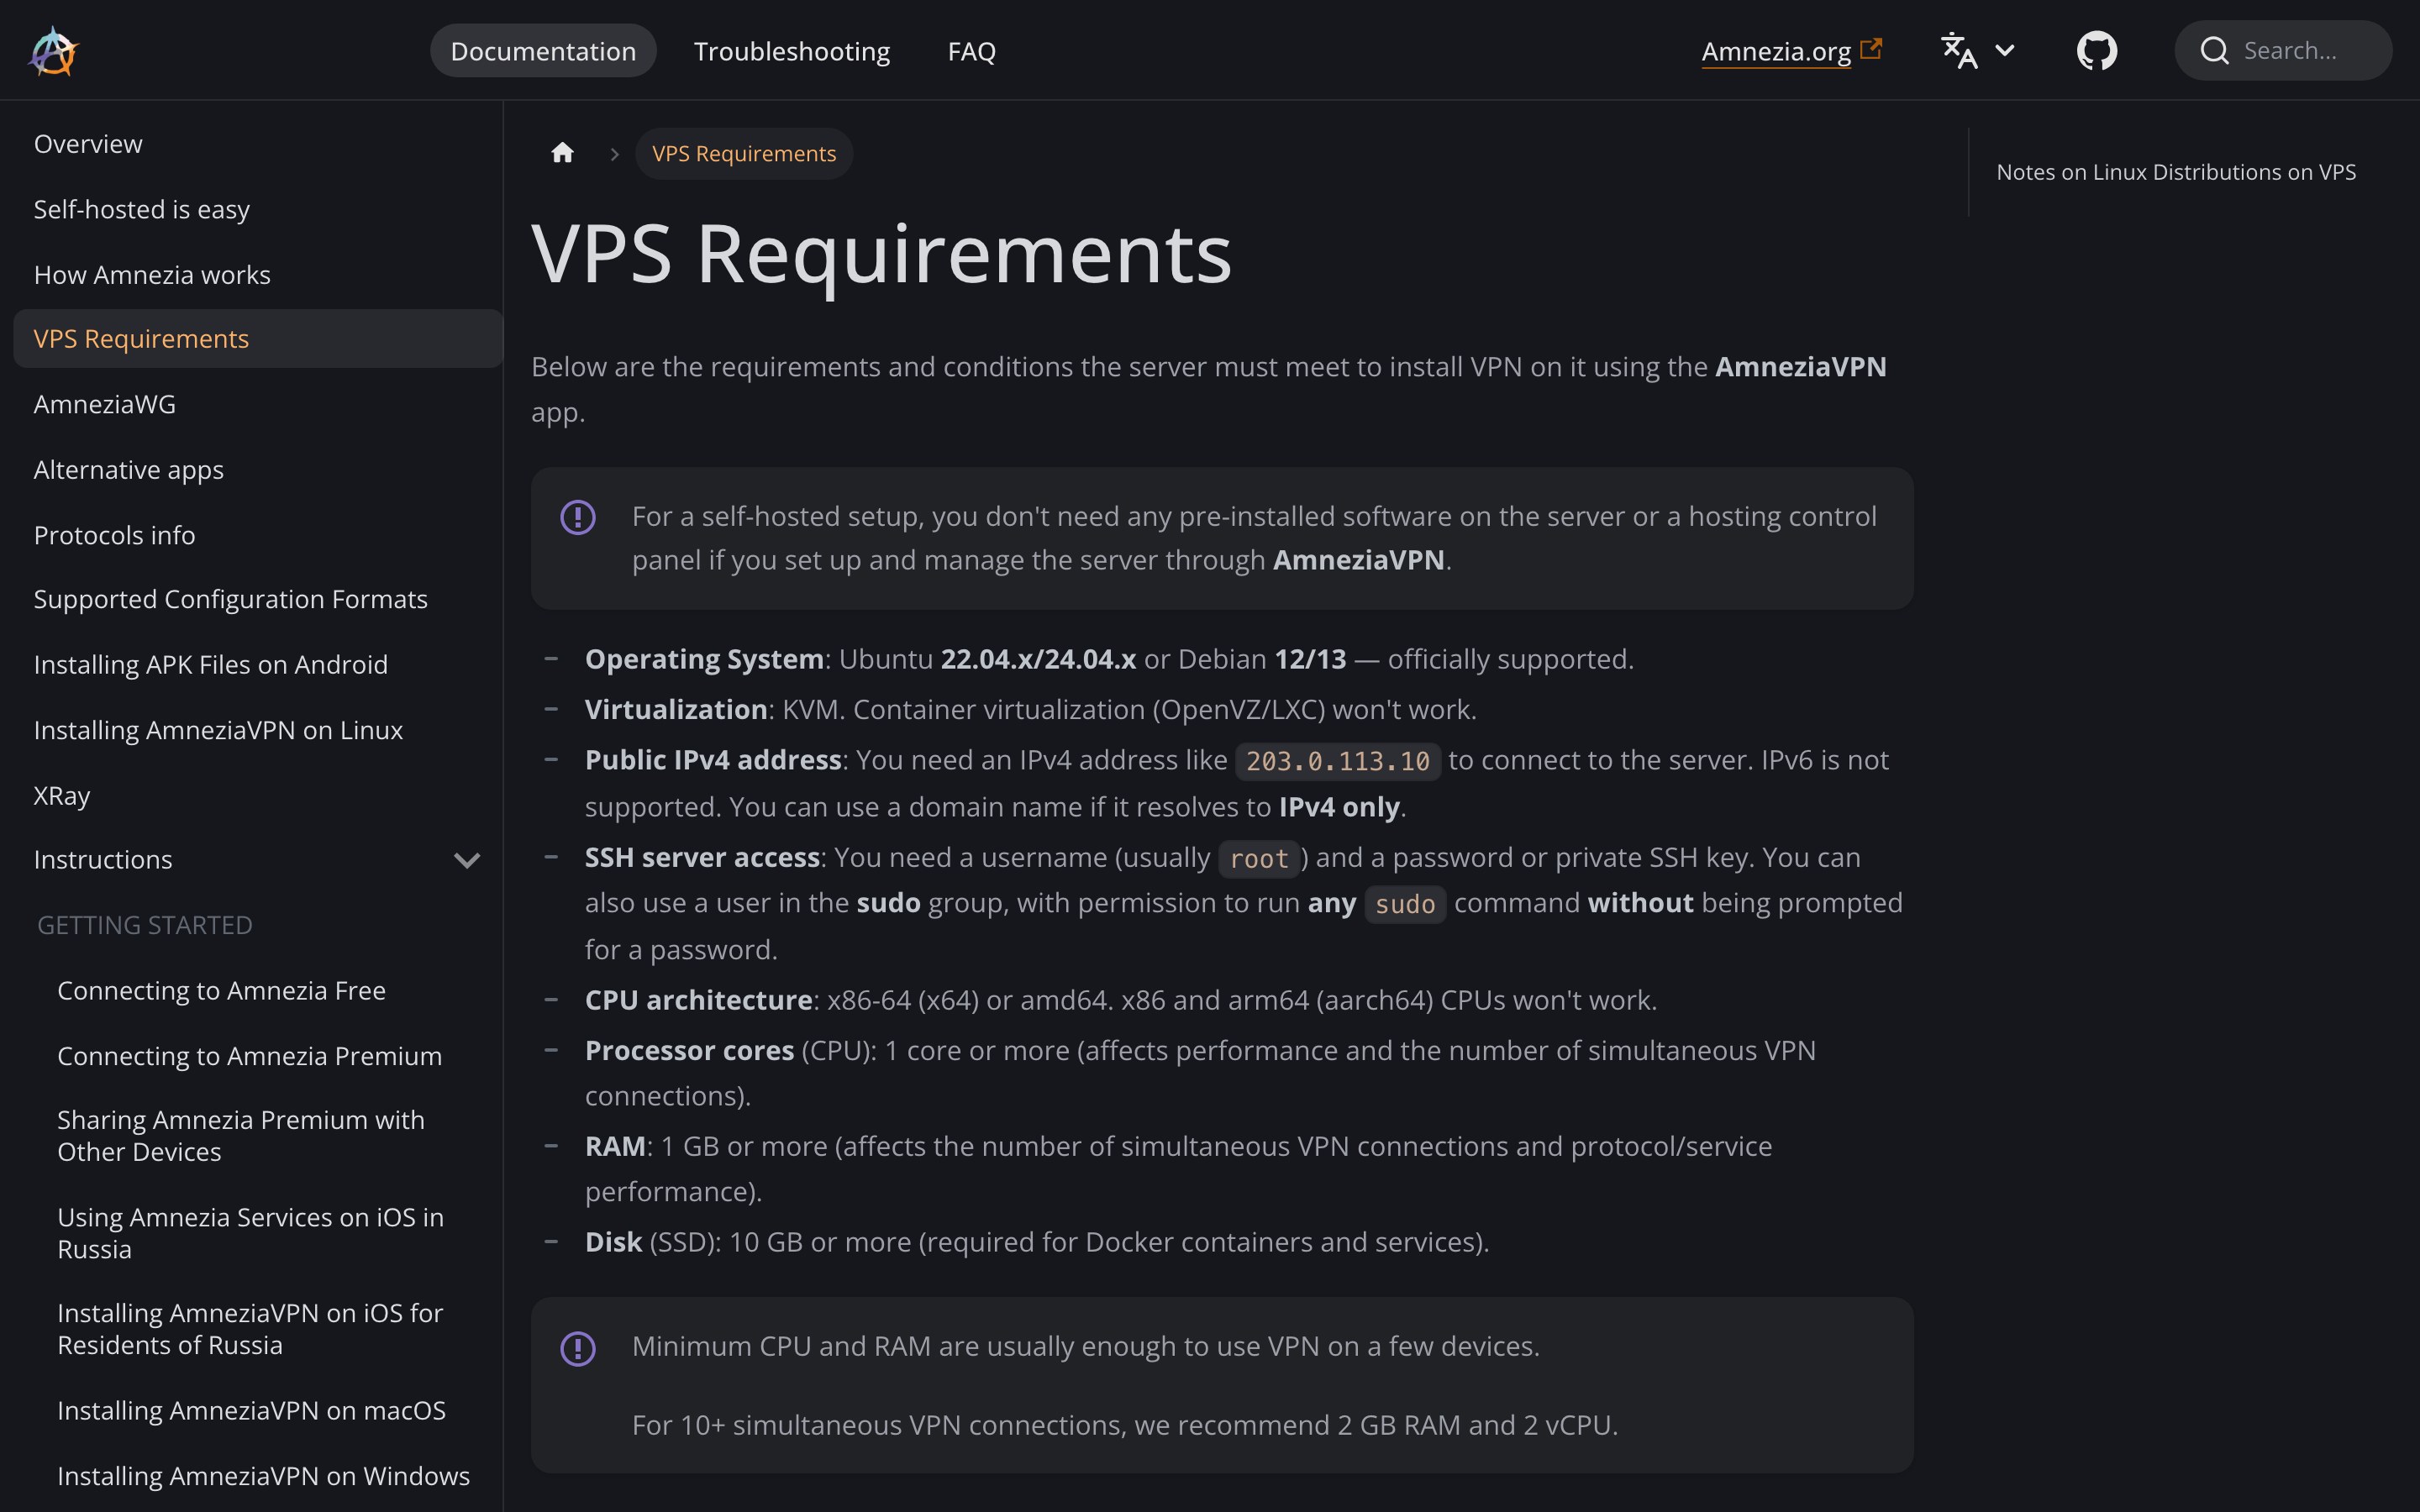Click the language translate icon

coord(1959,51)
